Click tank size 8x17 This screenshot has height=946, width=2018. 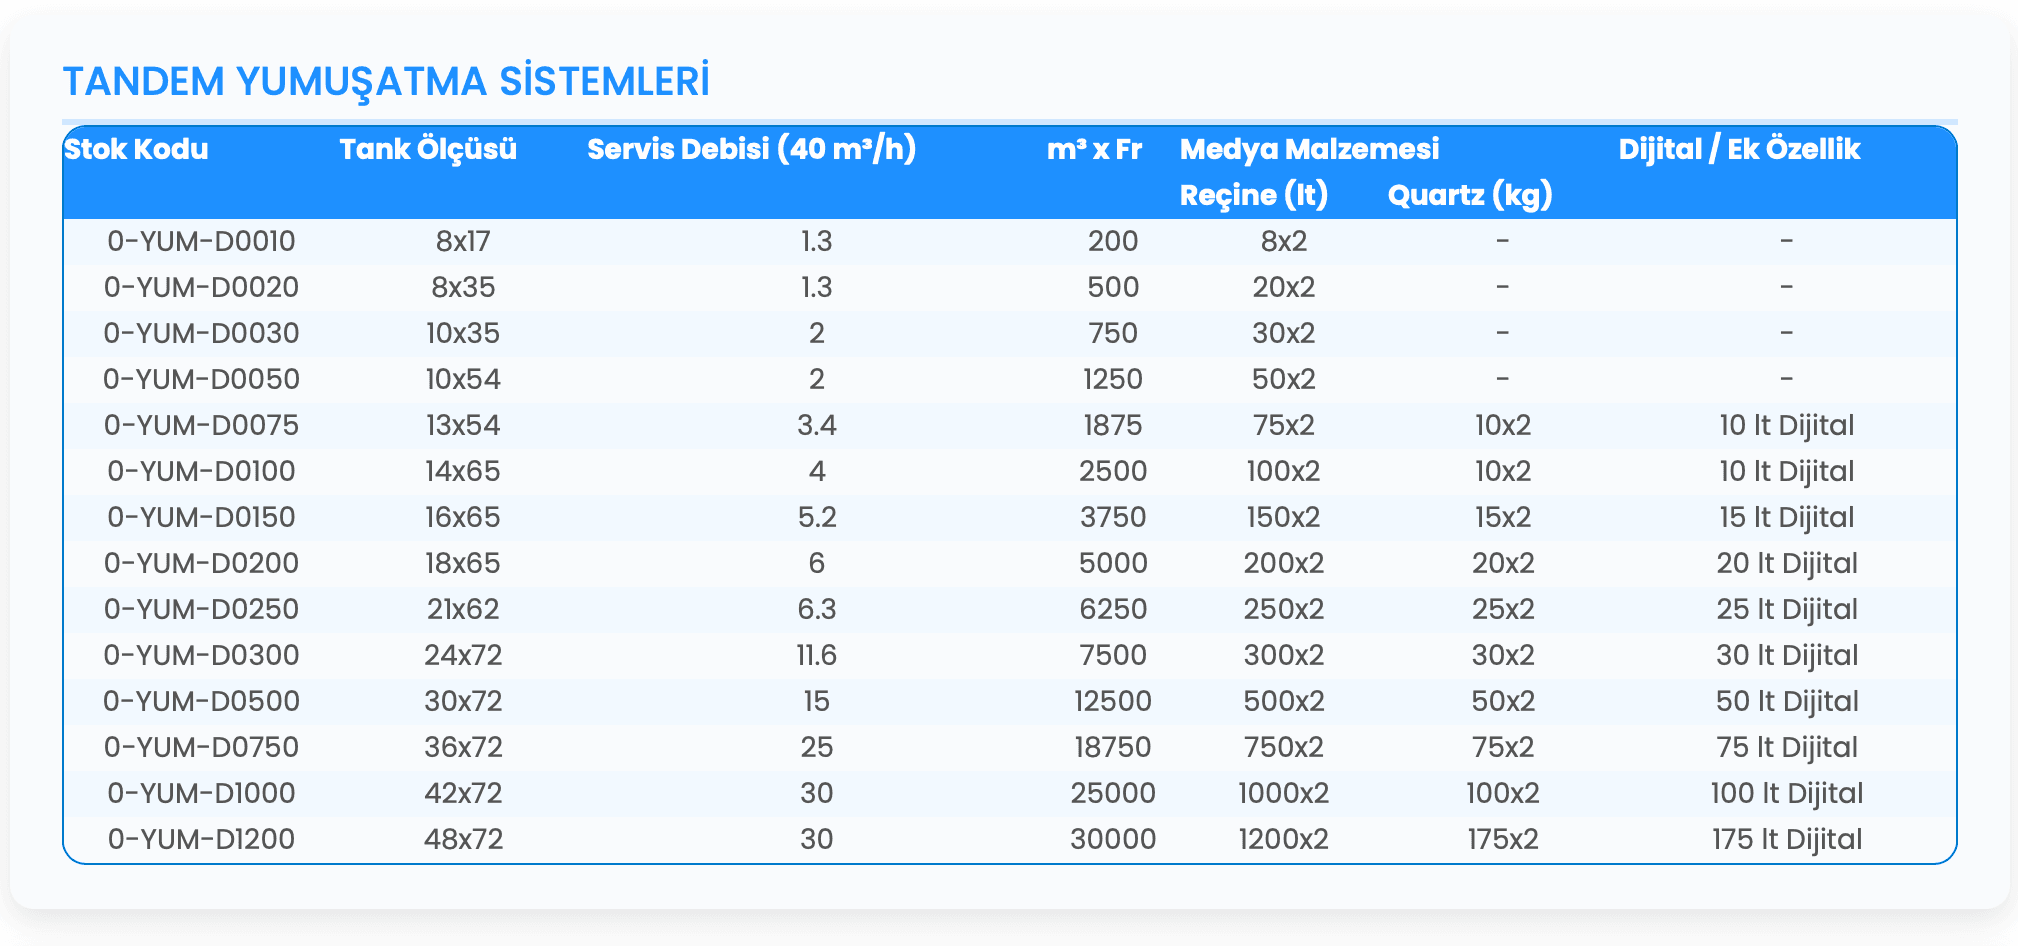pyautogui.click(x=463, y=241)
